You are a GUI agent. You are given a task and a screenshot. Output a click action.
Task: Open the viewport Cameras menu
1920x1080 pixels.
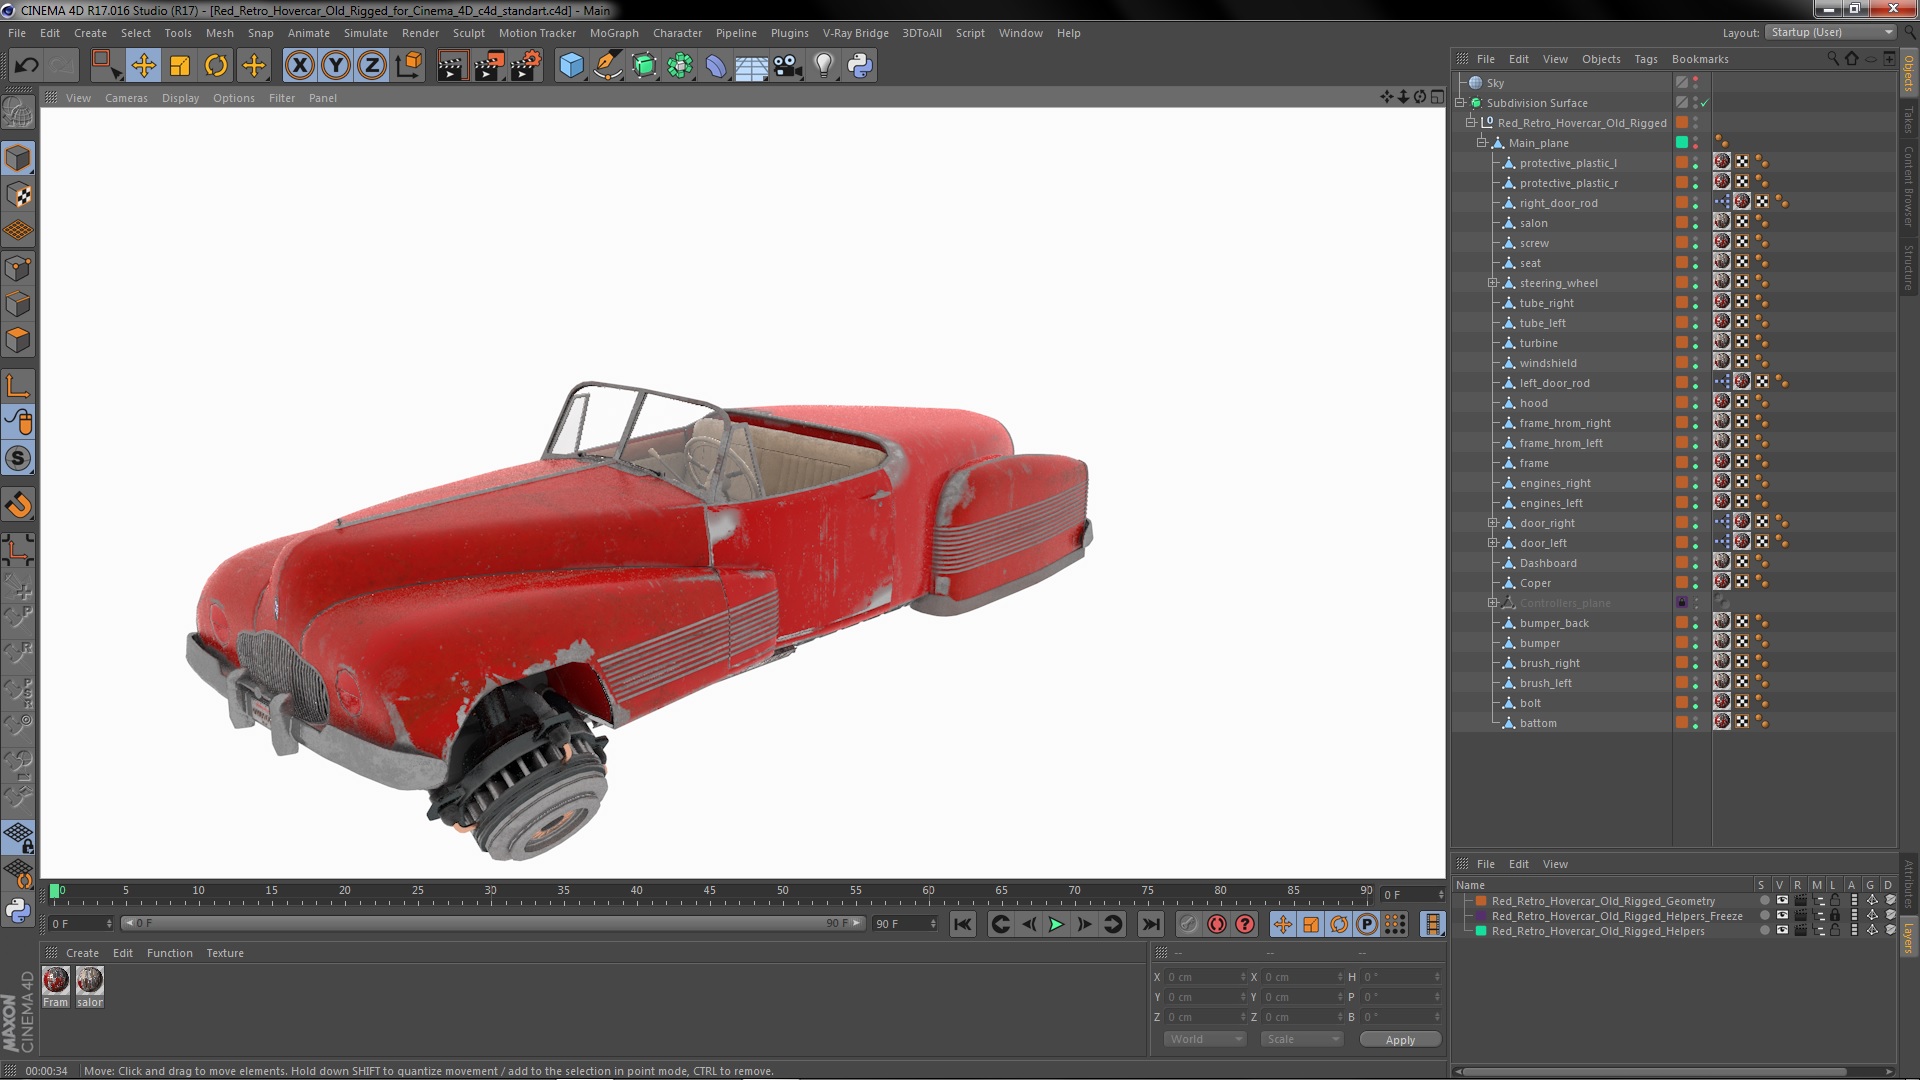[126, 98]
